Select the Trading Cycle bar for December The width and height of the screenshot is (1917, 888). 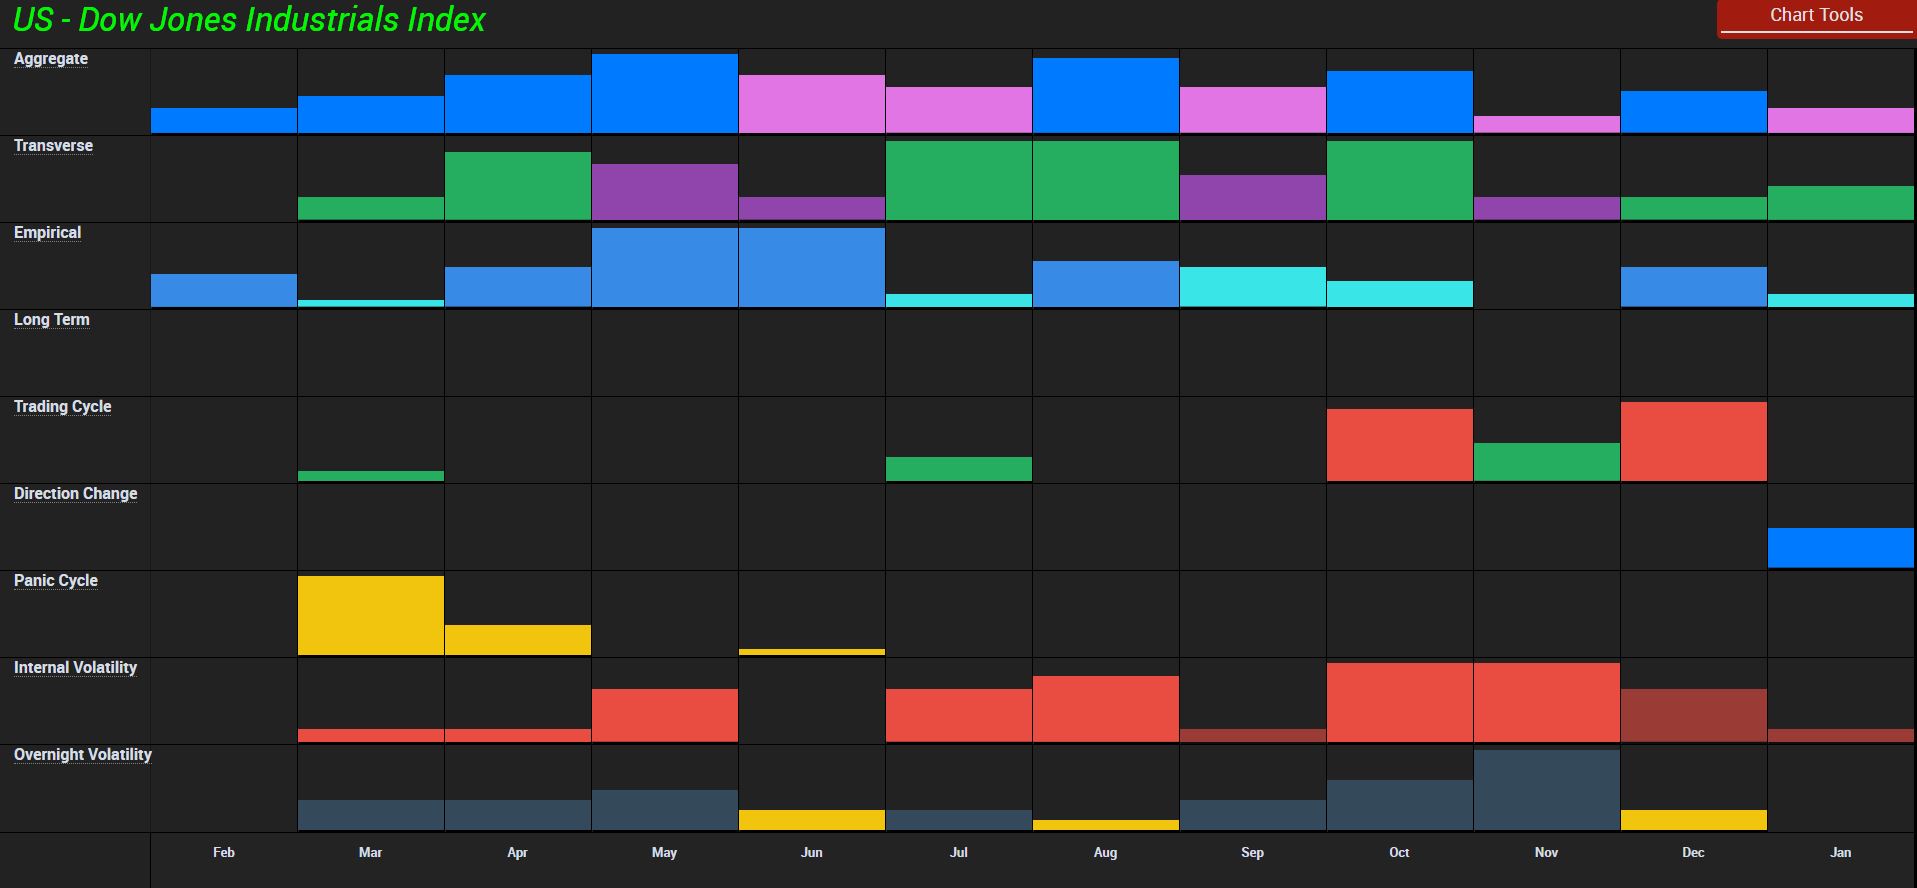(1694, 442)
